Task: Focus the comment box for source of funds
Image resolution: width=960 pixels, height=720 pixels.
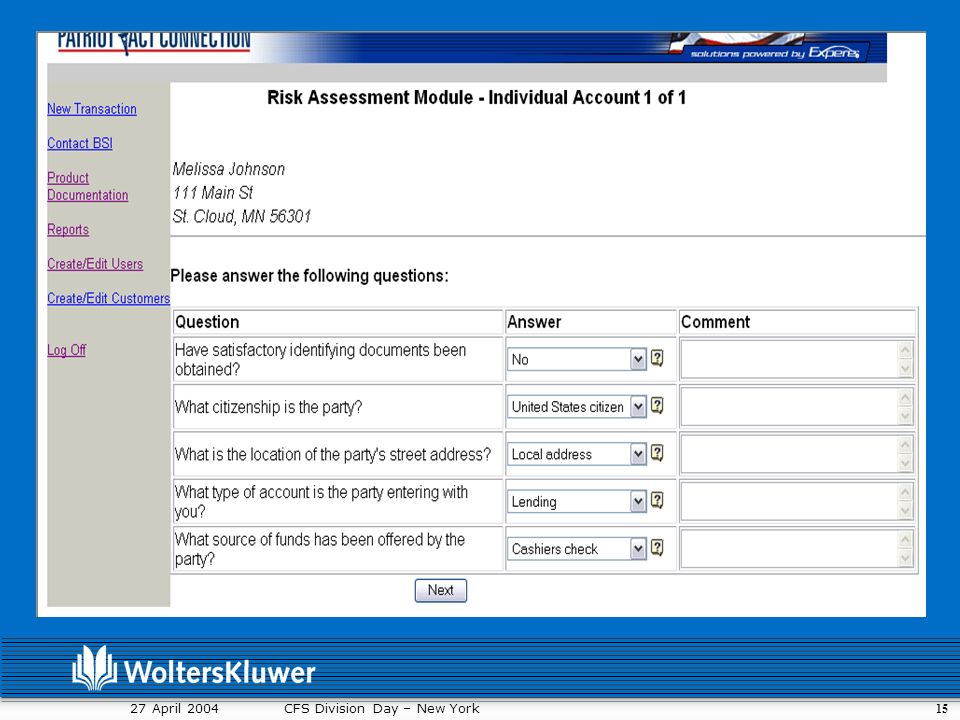Action: (x=797, y=549)
